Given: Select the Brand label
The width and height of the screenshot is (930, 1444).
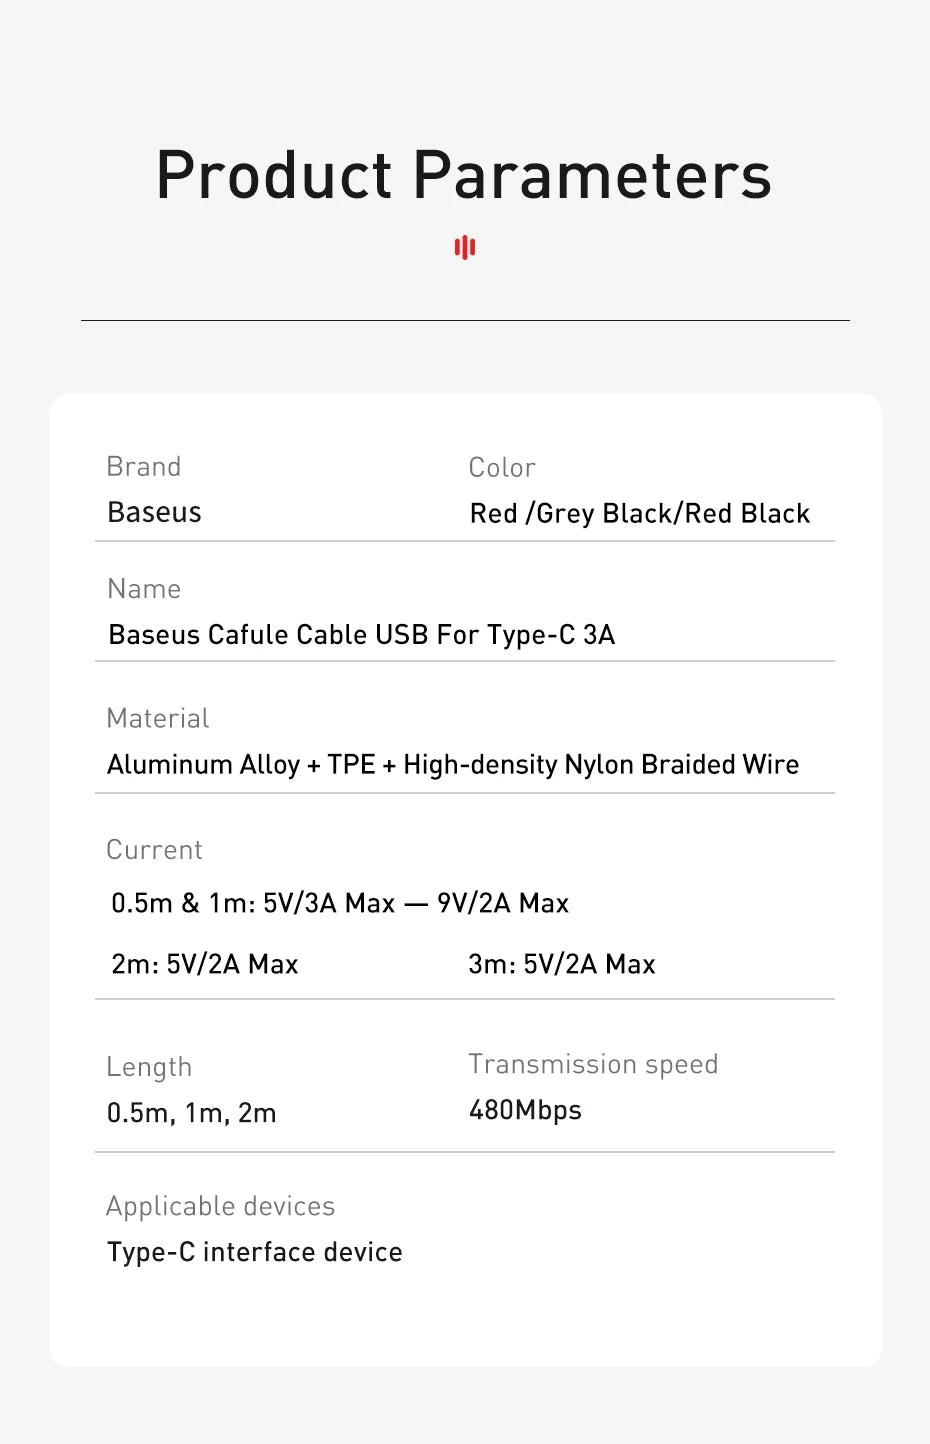Looking at the screenshot, I should click(144, 467).
